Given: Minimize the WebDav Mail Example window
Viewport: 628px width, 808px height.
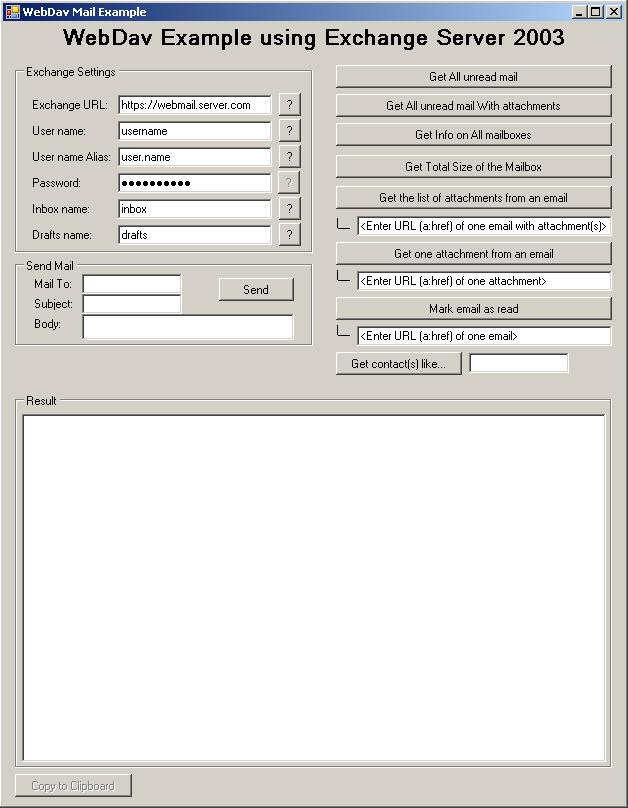Looking at the screenshot, I should [x=579, y=11].
